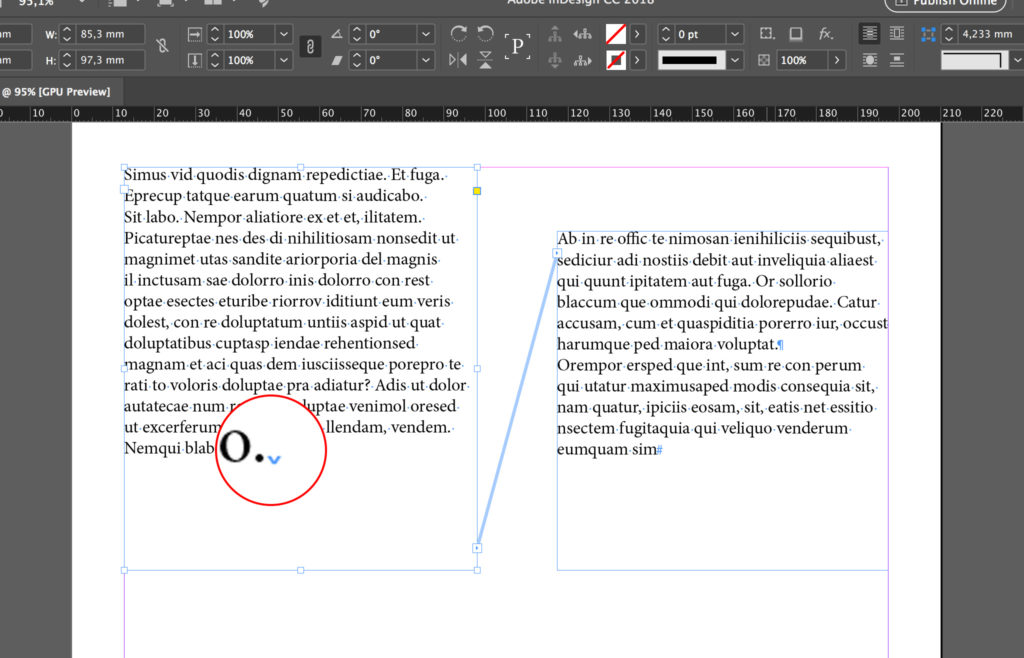Viewport: 1024px width, 658px height.
Task: Step the rotation angle with its arrows
Action: [x=357, y=34]
